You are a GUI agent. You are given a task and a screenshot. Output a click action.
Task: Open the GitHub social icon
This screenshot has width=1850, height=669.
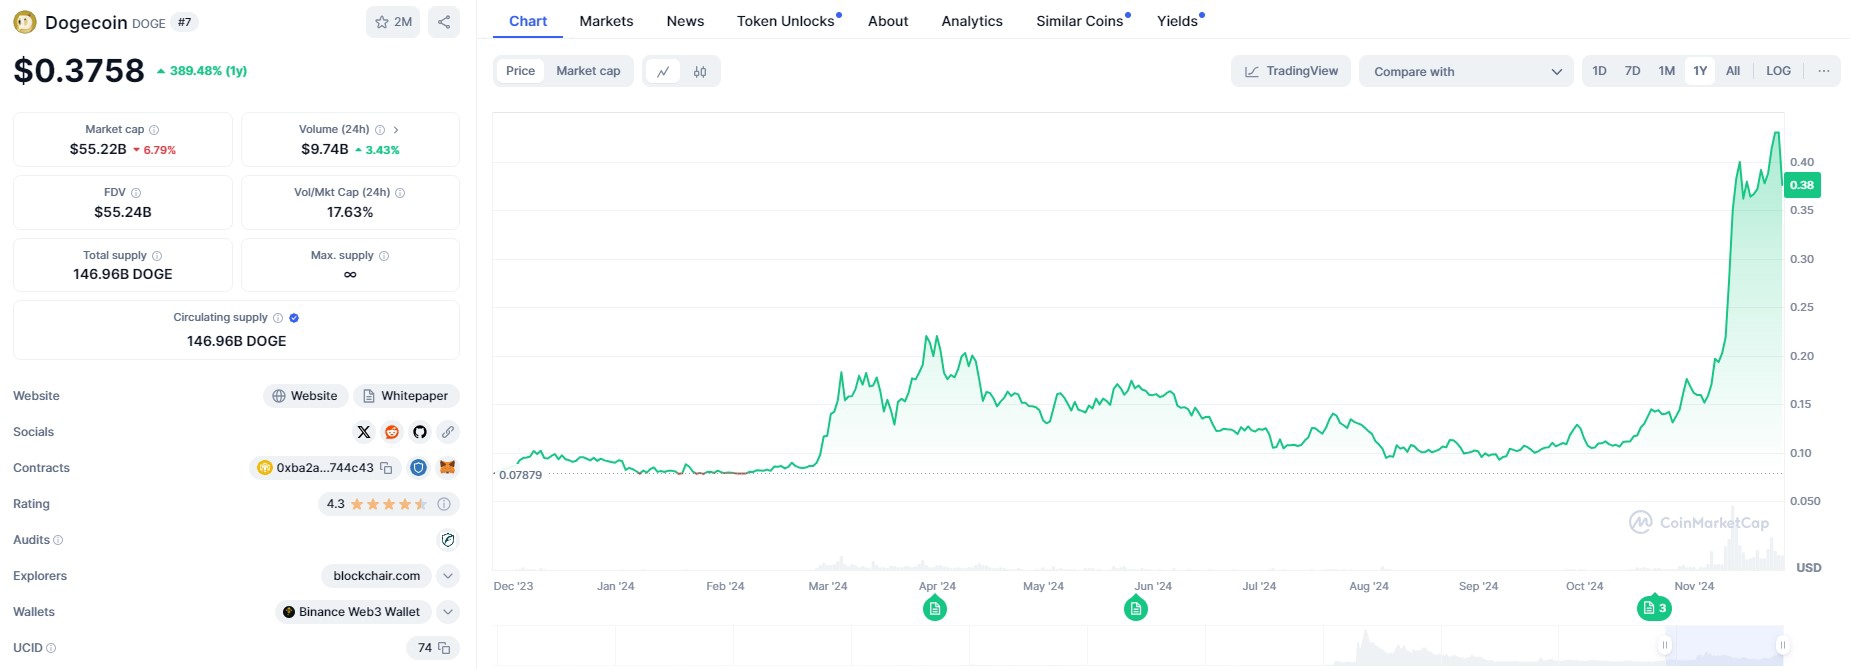point(420,432)
